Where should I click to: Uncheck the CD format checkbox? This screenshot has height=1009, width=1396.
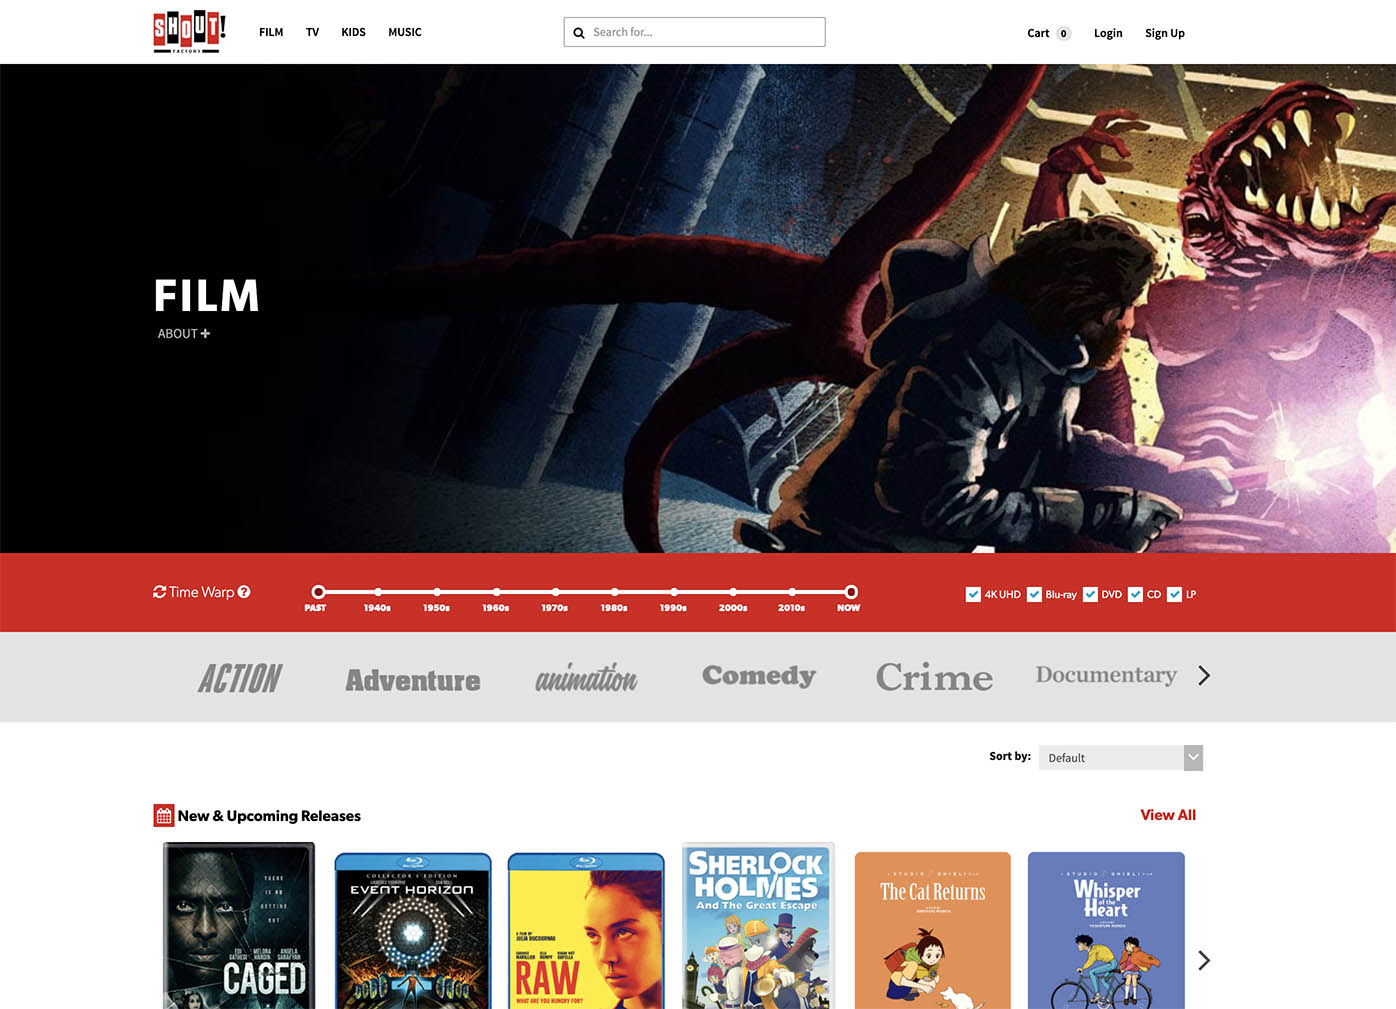tap(1135, 594)
